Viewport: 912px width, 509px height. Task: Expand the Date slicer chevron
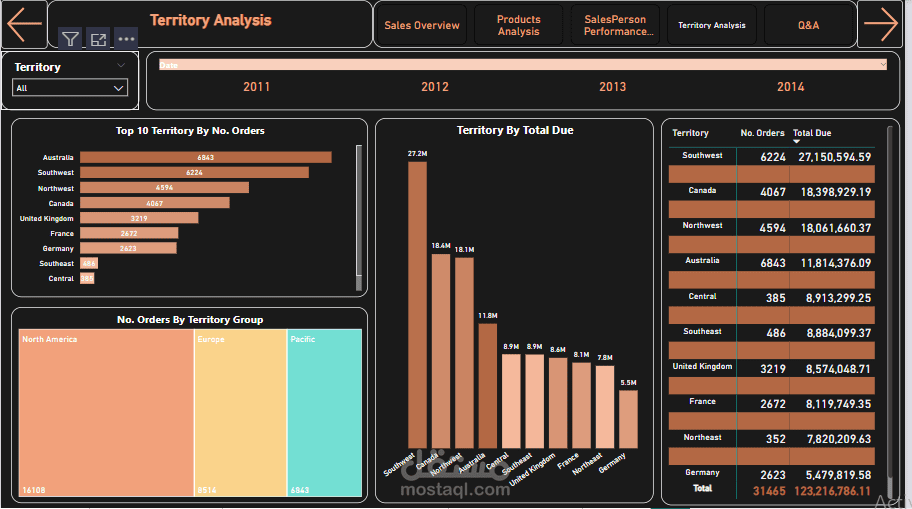click(x=883, y=65)
